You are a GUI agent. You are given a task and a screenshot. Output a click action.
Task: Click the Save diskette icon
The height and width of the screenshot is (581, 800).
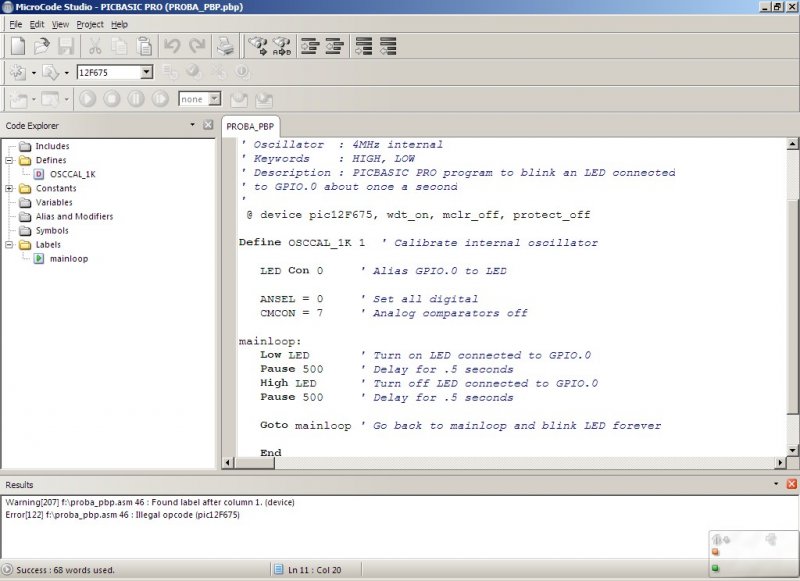(66, 46)
